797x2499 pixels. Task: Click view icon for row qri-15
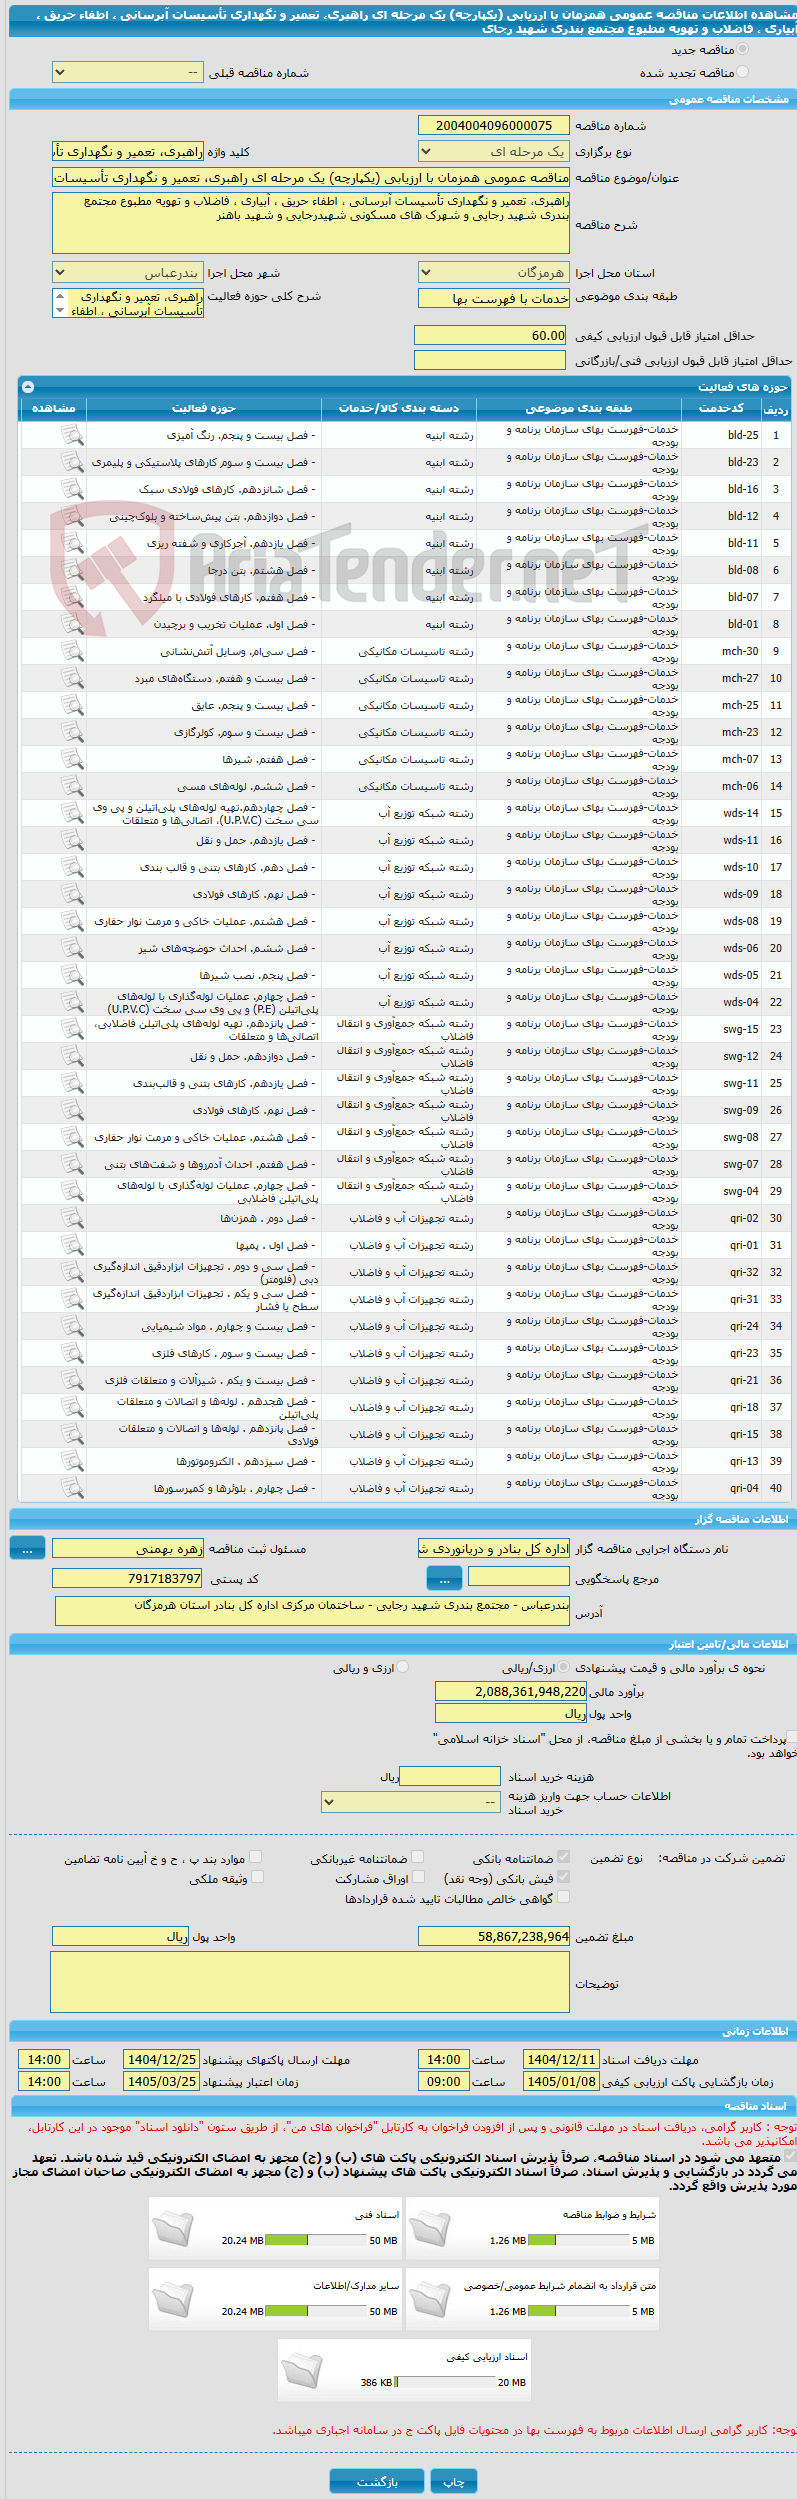click(72, 1434)
